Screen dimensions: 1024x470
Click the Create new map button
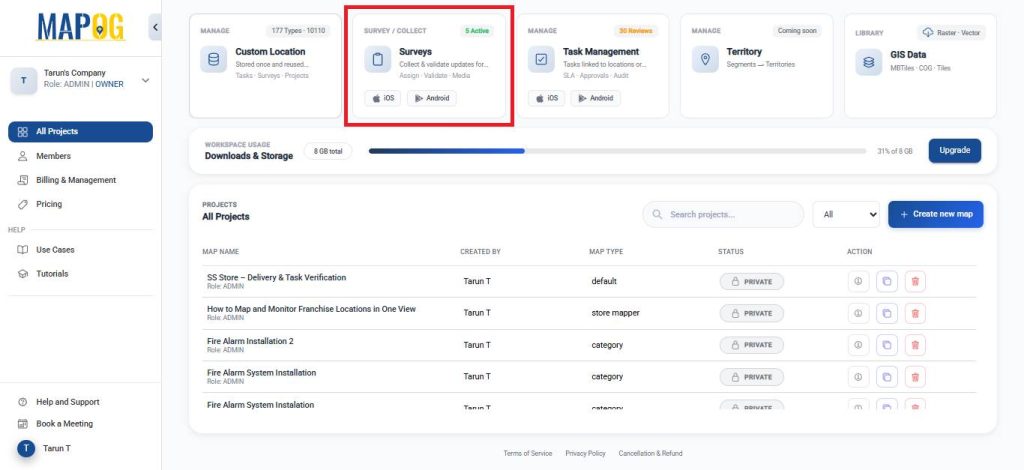click(935, 214)
